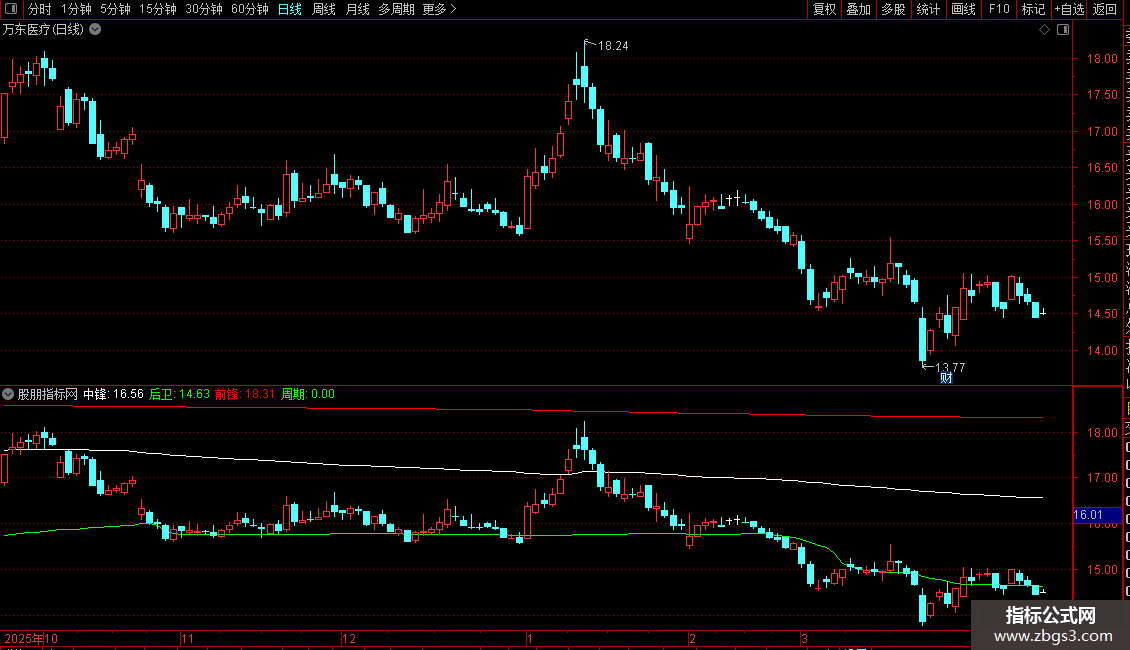Click the 13.77 low price label

950,368
